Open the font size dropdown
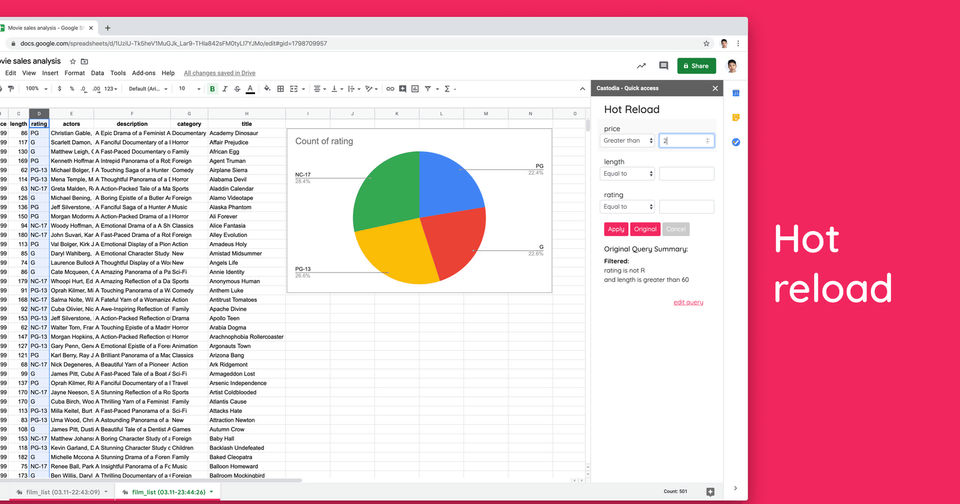960x504 pixels. 189,89
